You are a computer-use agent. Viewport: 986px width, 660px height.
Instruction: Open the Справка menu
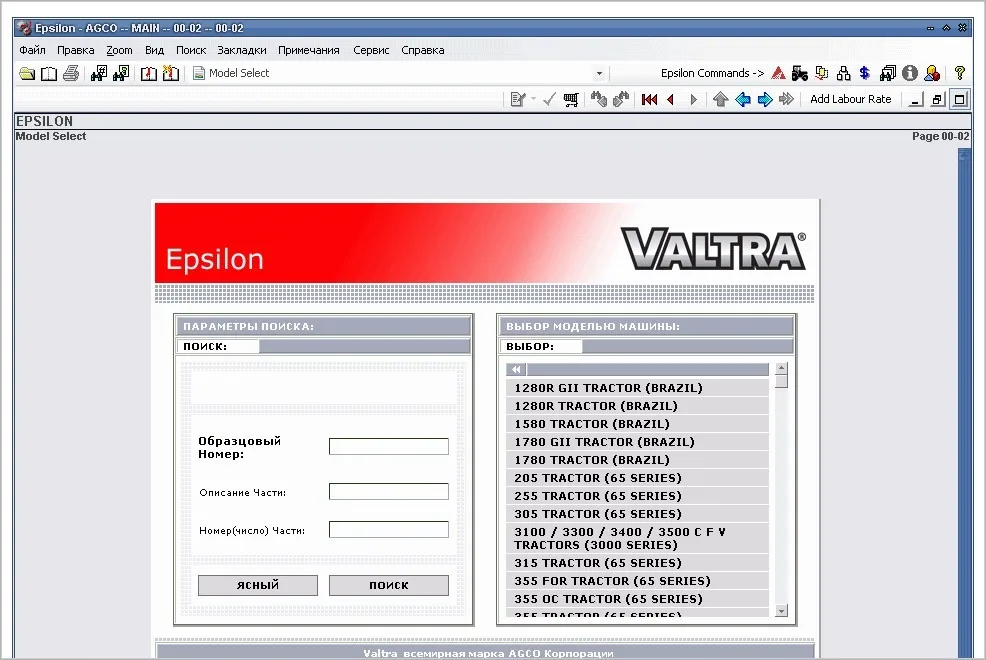click(x=423, y=50)
